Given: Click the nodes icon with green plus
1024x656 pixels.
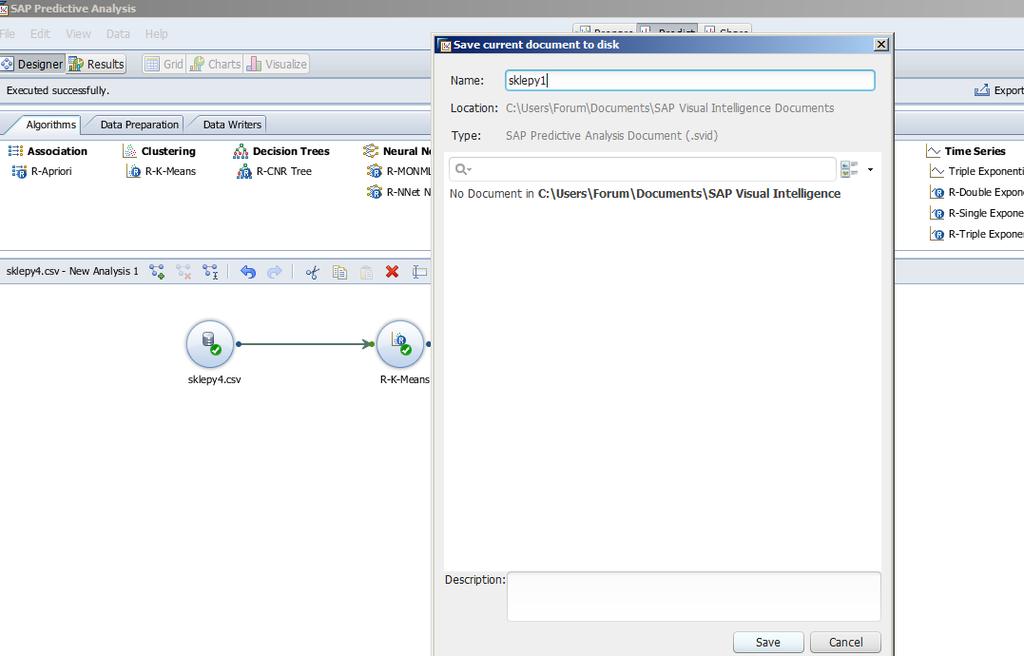Looking at the screenshot, I should pos(157,272).
